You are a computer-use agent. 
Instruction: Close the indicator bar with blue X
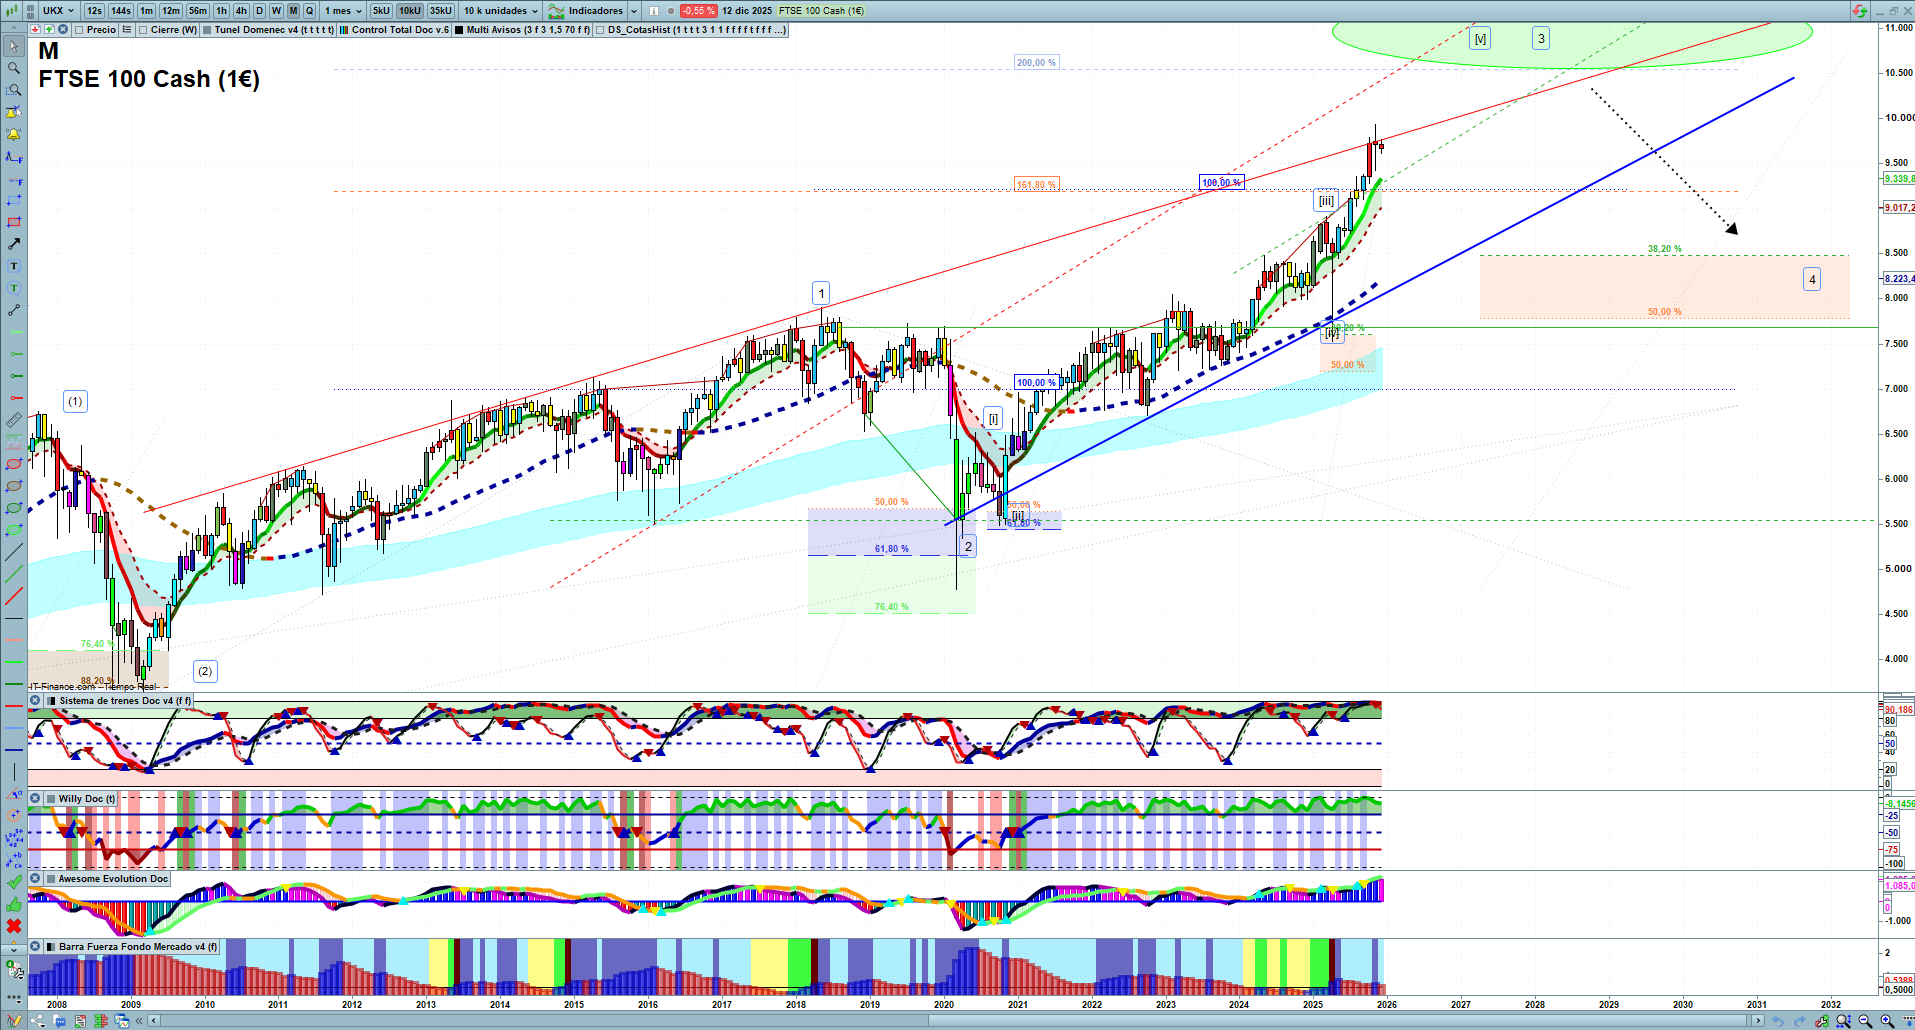[x=63, y=30]
